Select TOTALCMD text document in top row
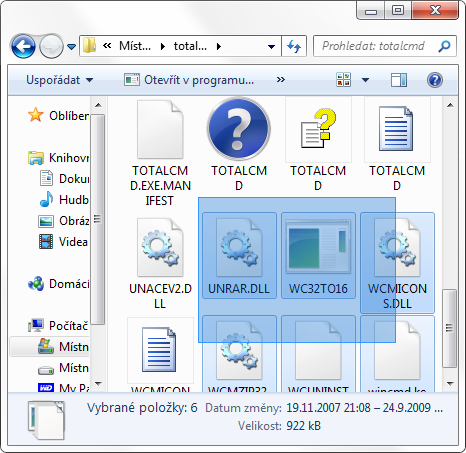This screenshot has width=466, height=453. pos(397,145)
